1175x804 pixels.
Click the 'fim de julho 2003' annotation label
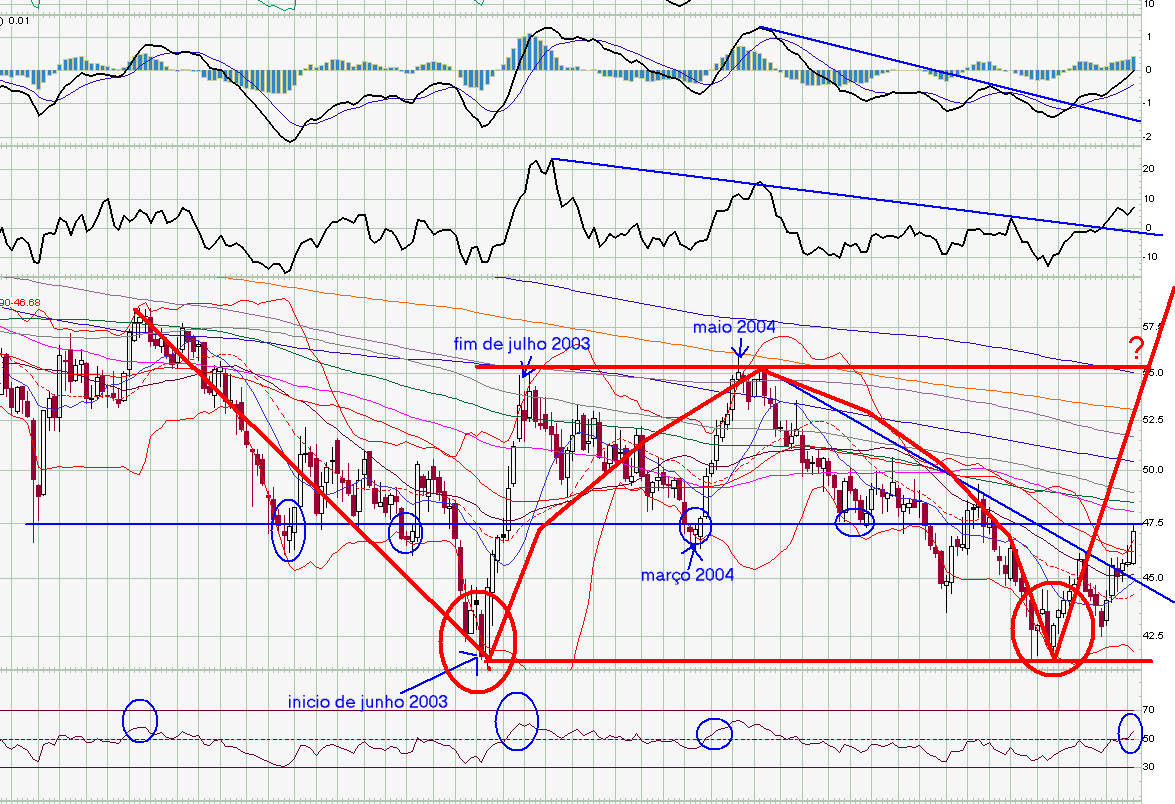coord(522,344)
